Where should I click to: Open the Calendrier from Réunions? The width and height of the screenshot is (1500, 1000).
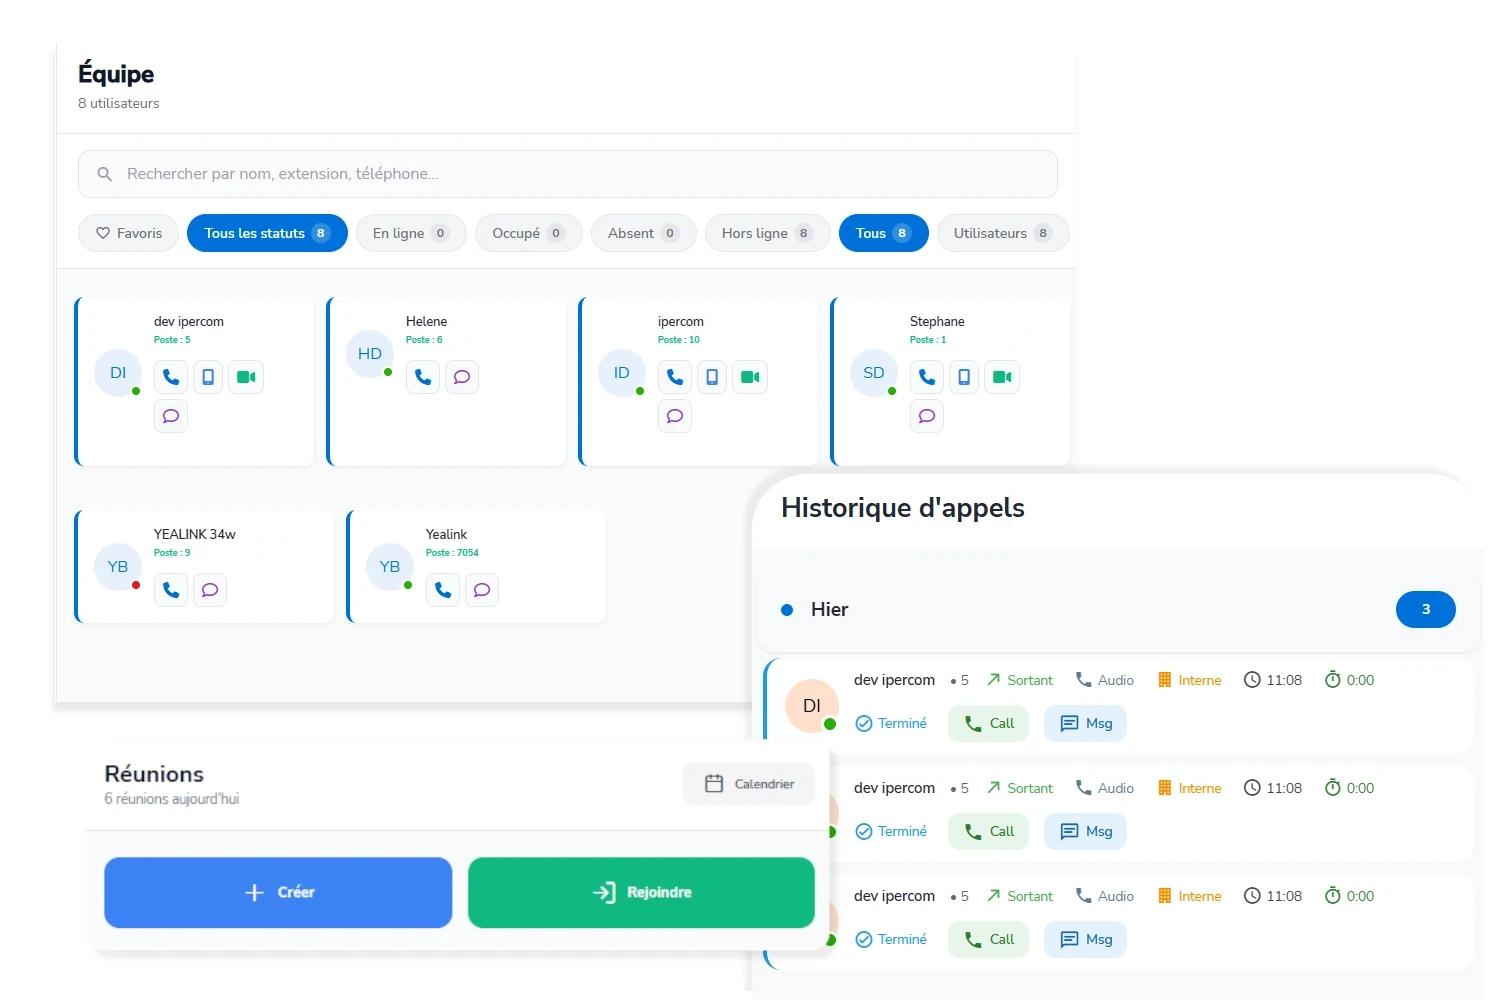point(748,783)
